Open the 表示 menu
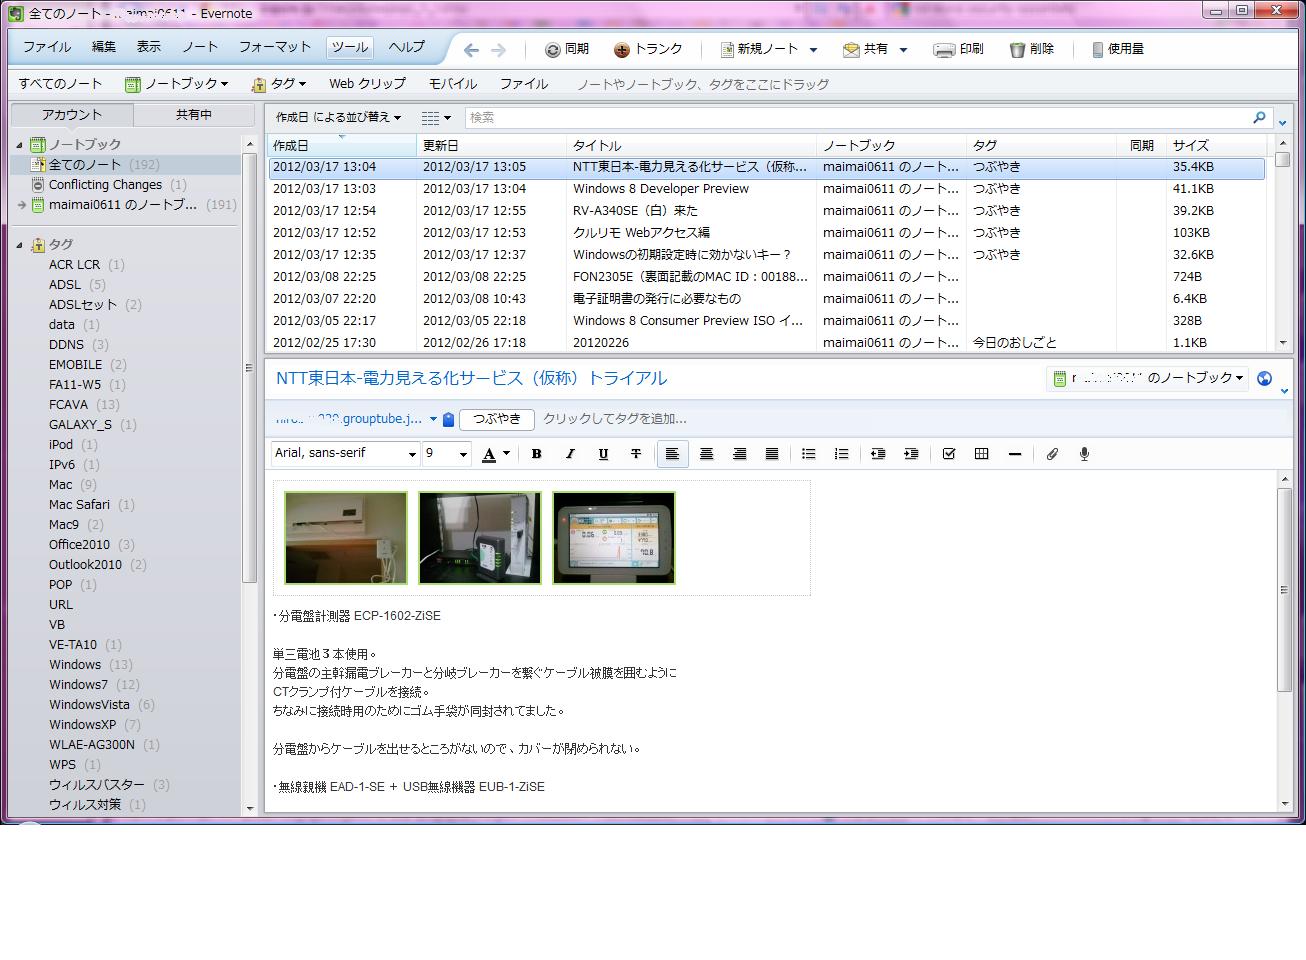This screenshot has width=1306, height=960. (x=149, y=47)
